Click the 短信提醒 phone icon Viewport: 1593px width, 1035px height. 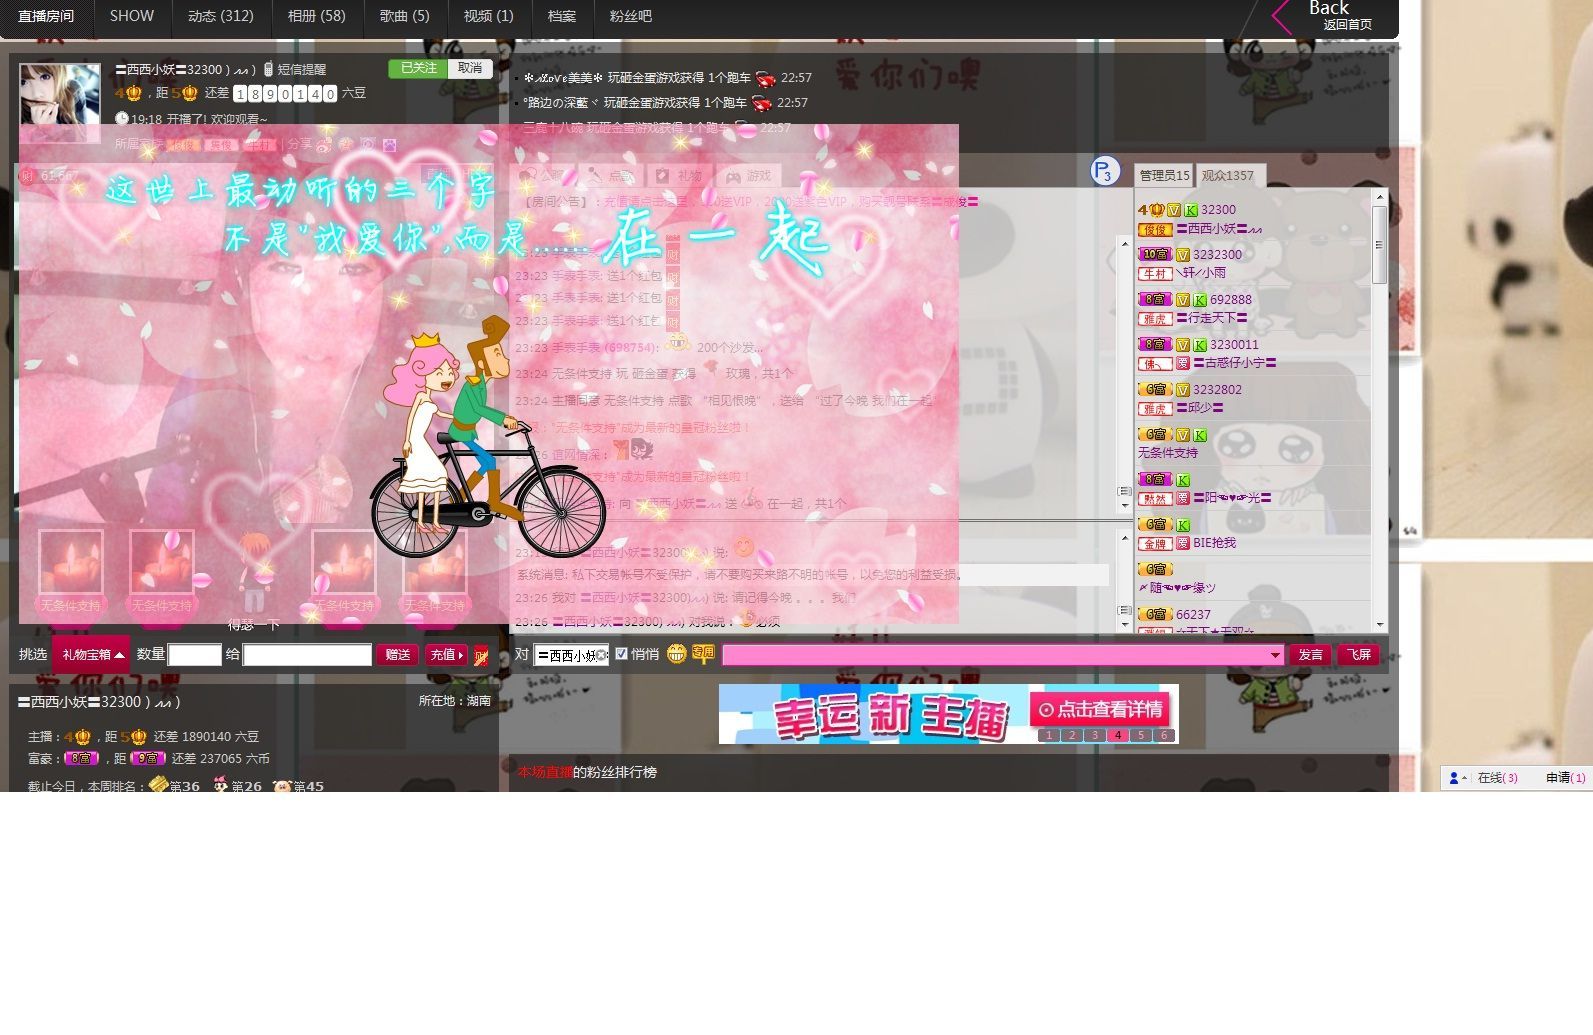tap(267, 69)
